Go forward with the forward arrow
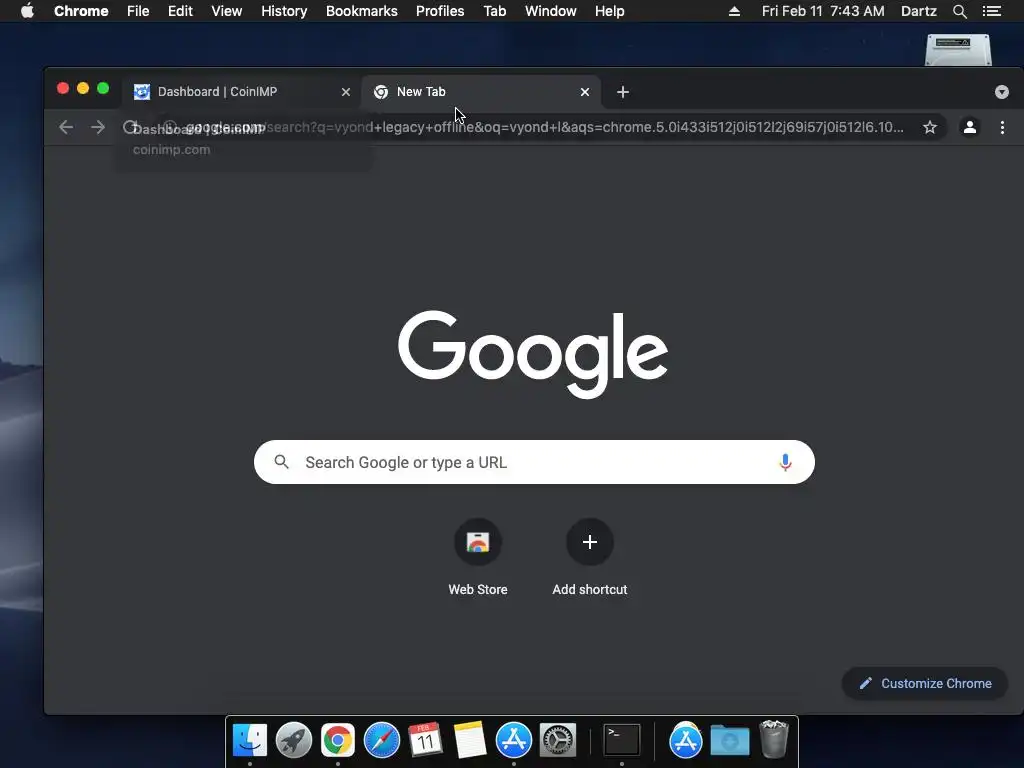Screen dimensions: 1024x768 point(98,127)
